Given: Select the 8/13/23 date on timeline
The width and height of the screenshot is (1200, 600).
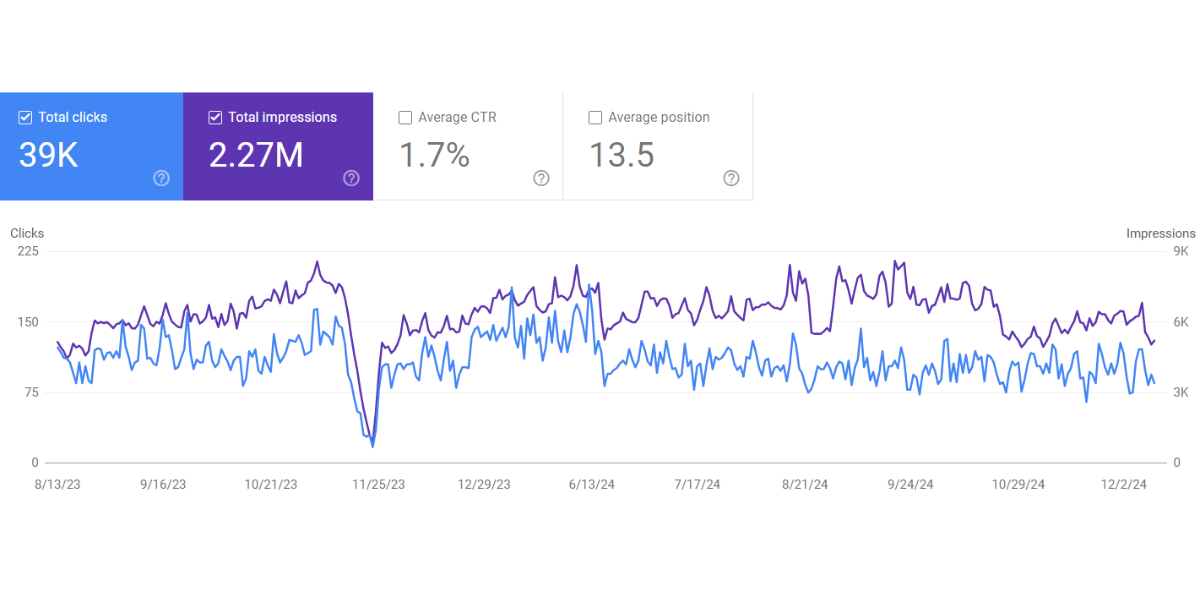Looking at the screenshot, I should (56, 484).
